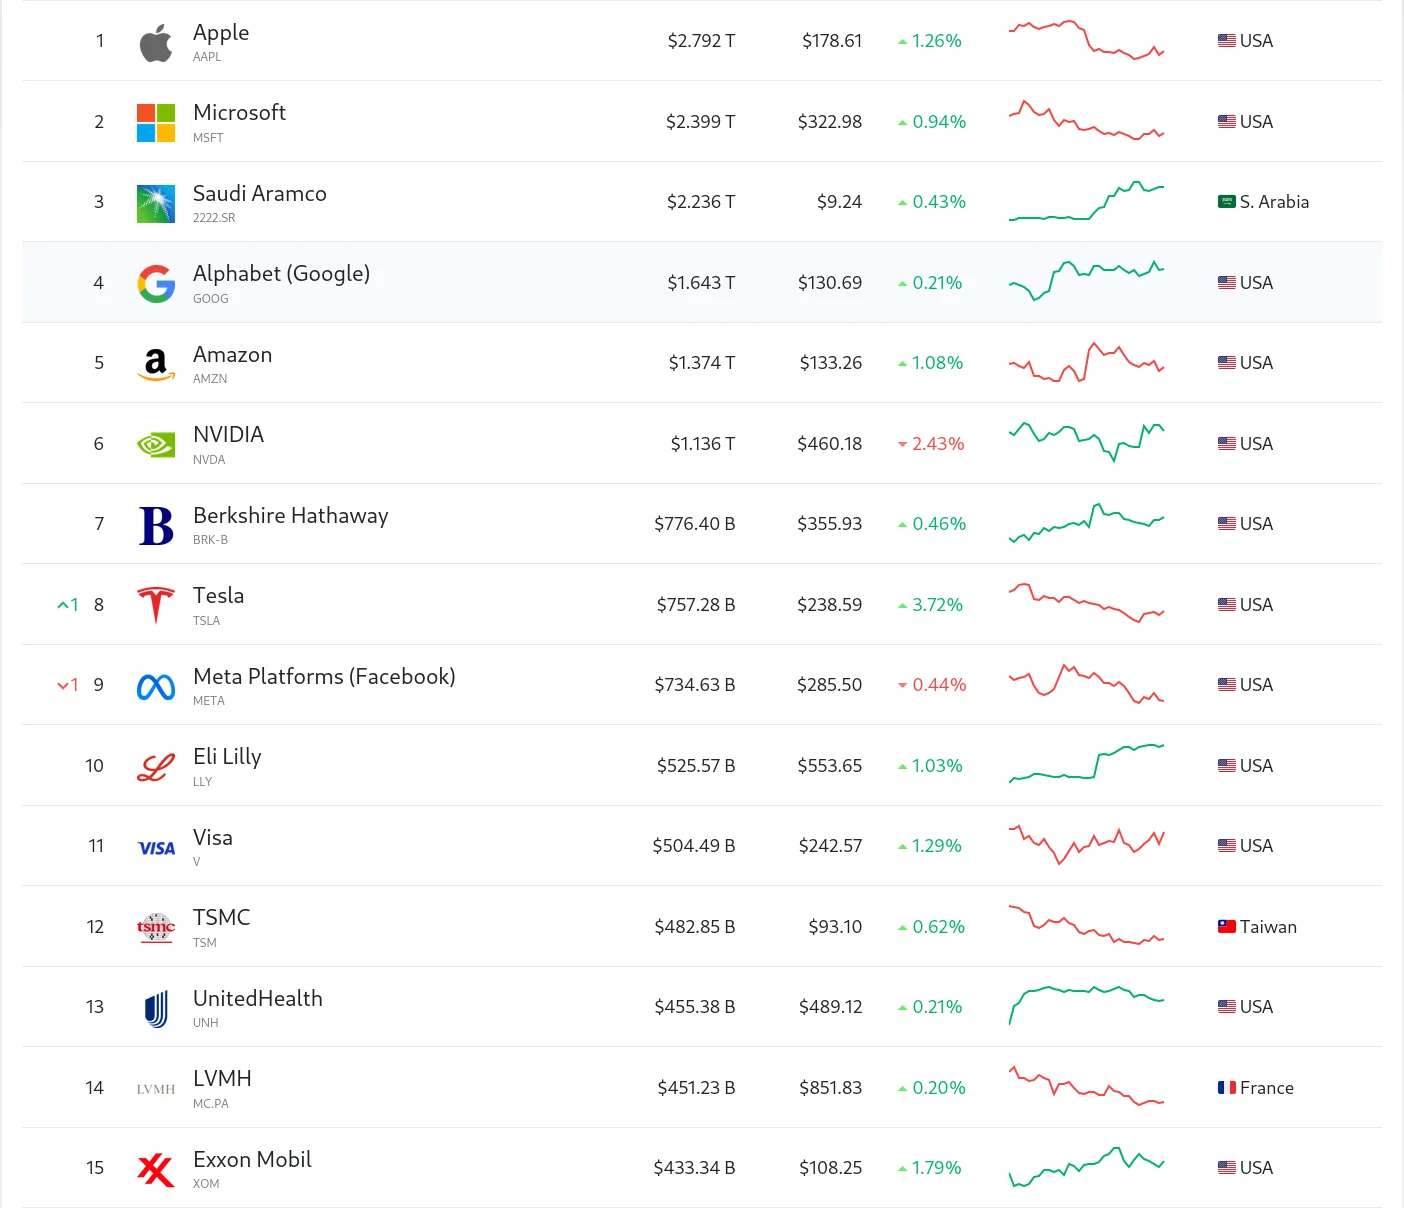Open the Microsoft company page
1404x1208 pixels.
click(x=239, y=113)
